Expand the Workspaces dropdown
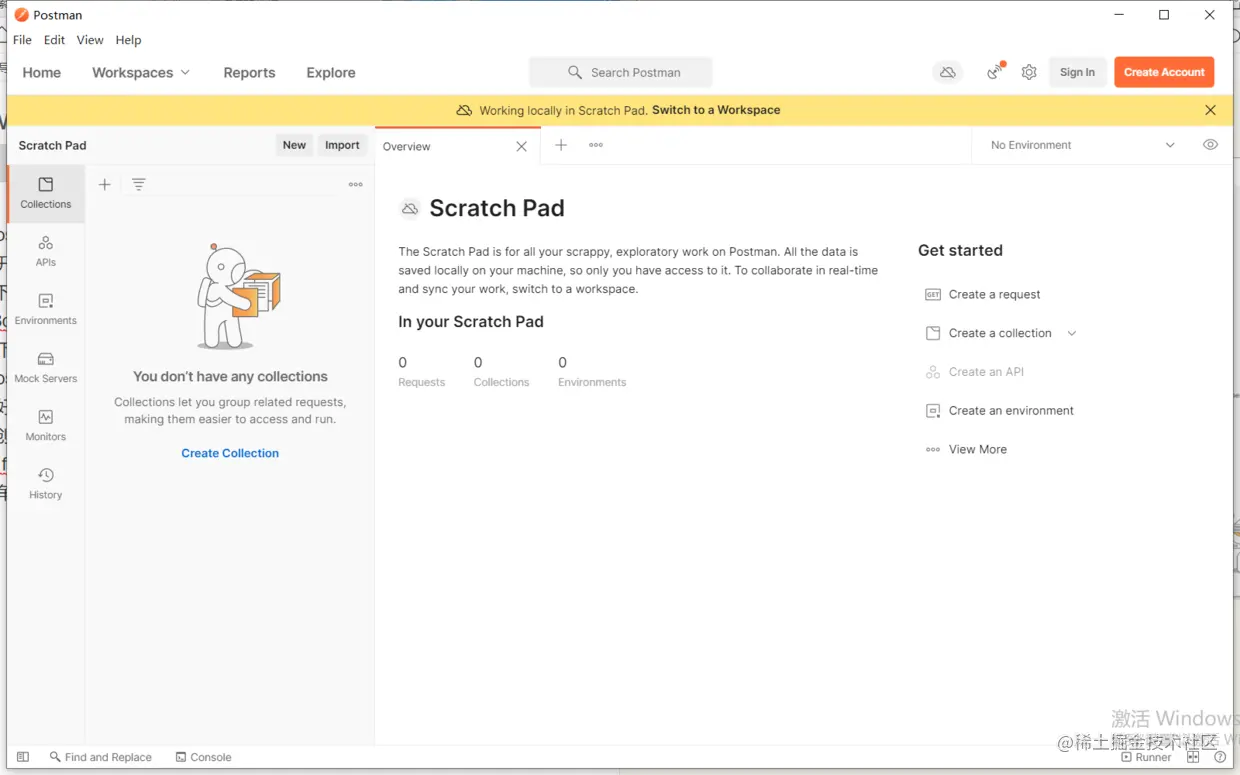 point(141,72)
